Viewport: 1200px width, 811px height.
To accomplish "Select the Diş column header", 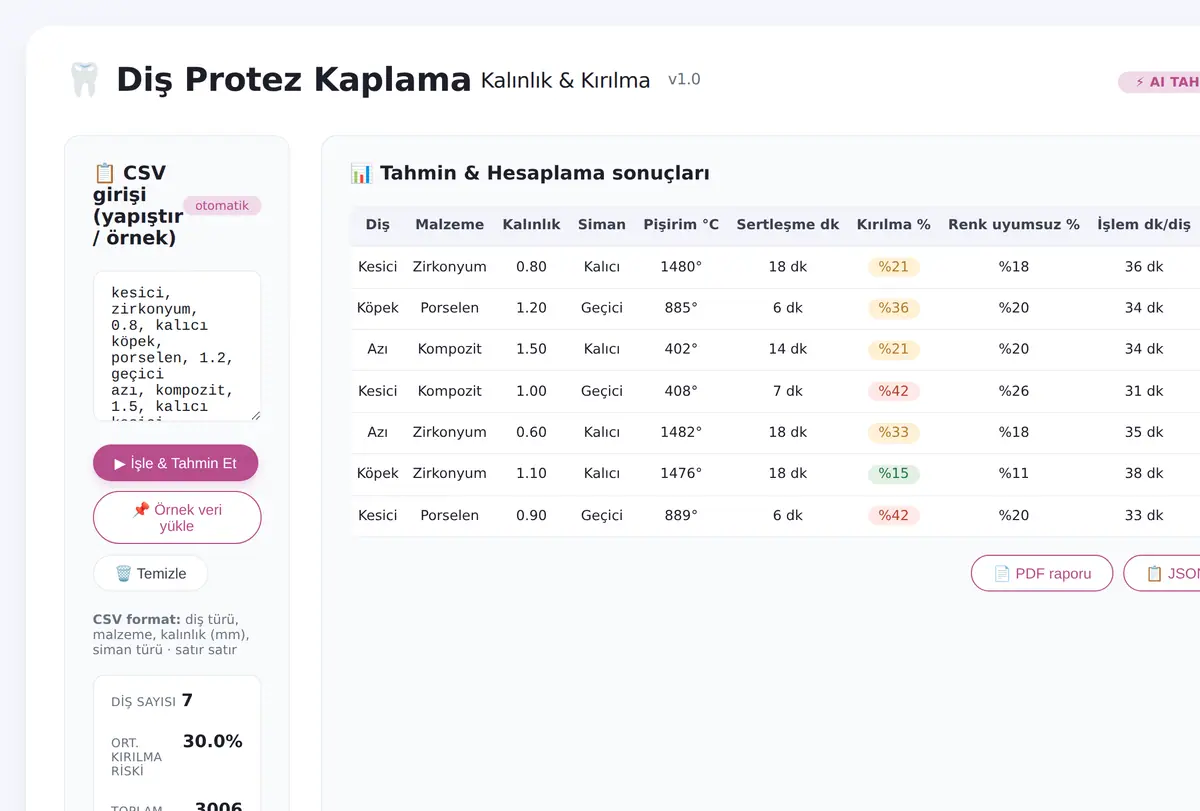I will 378,225.
